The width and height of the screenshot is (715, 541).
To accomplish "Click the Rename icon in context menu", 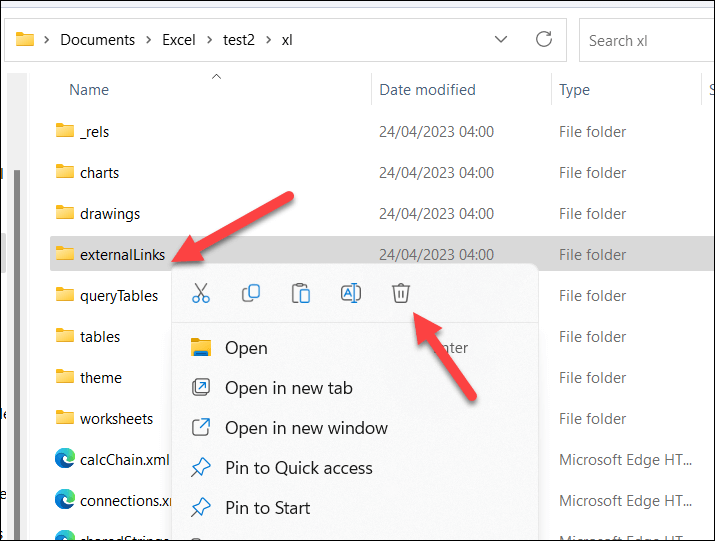I will click(351, 293).
